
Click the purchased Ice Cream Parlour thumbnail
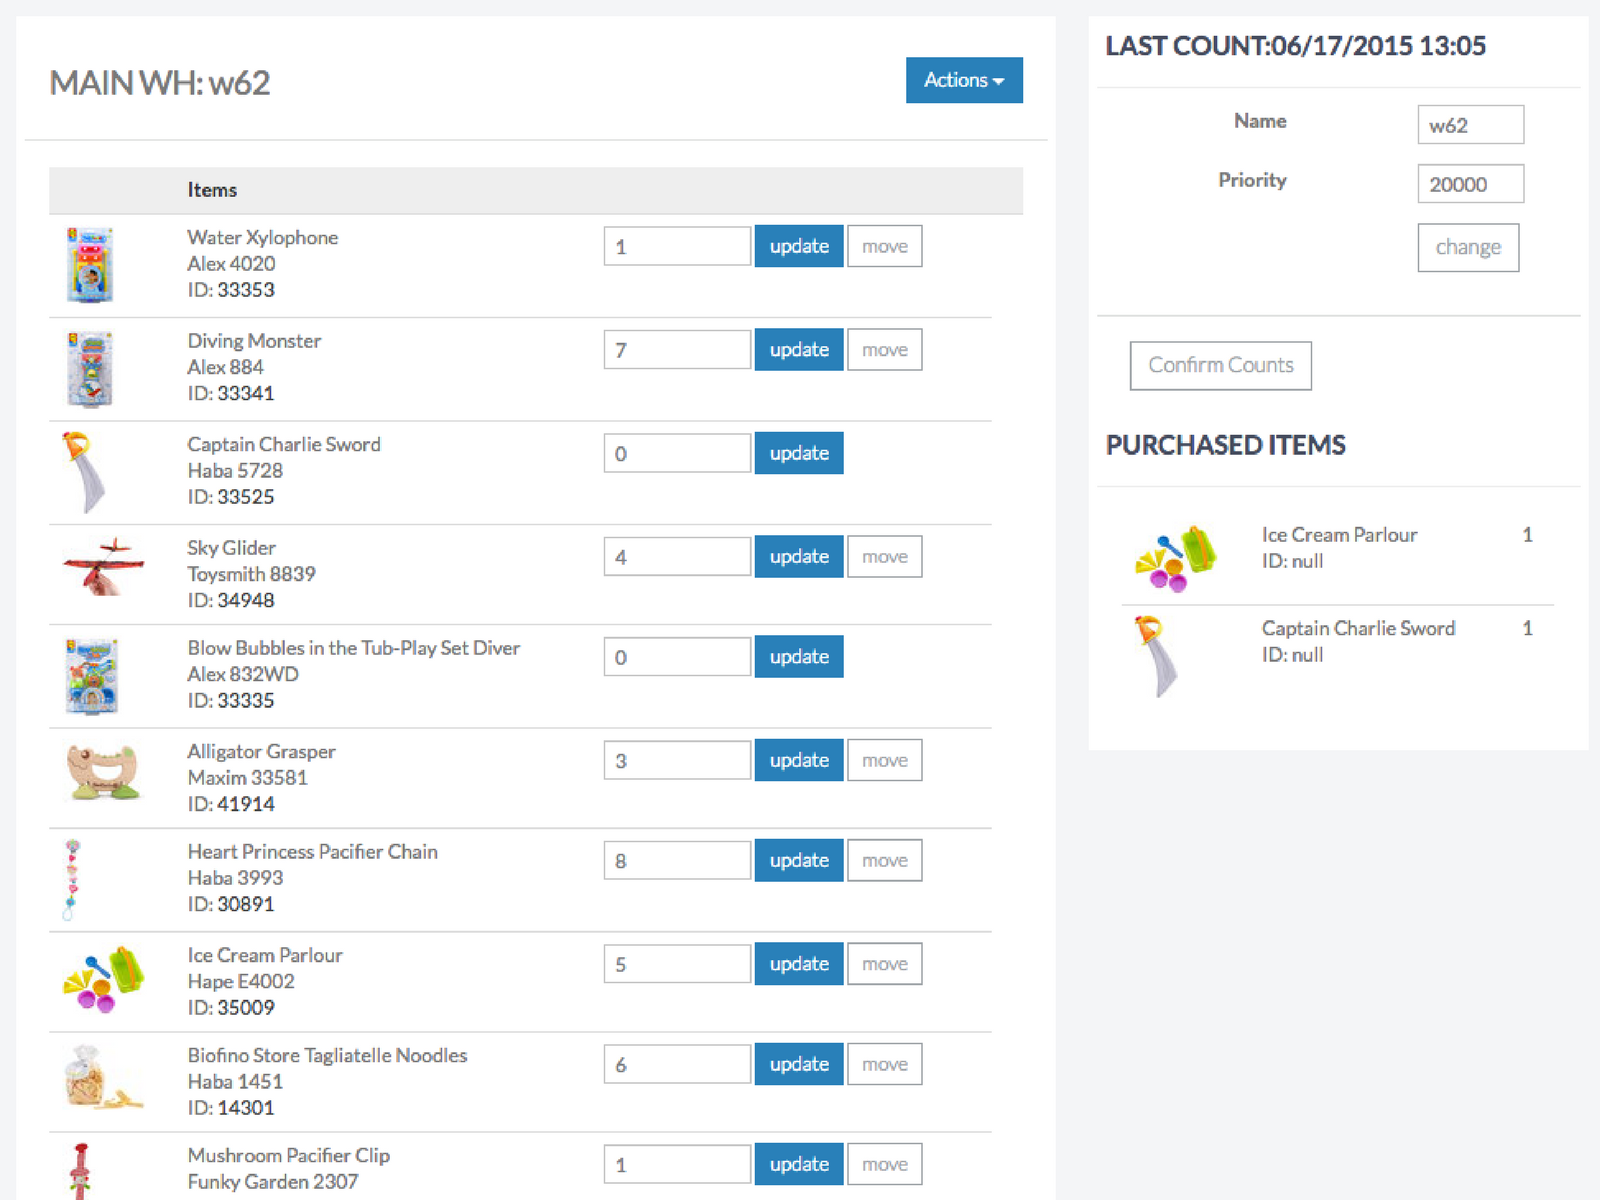(x=1175, y=557)
